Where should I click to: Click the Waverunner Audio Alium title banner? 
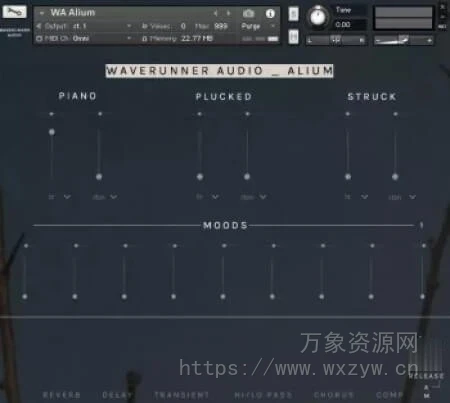[x=219, y=71]
